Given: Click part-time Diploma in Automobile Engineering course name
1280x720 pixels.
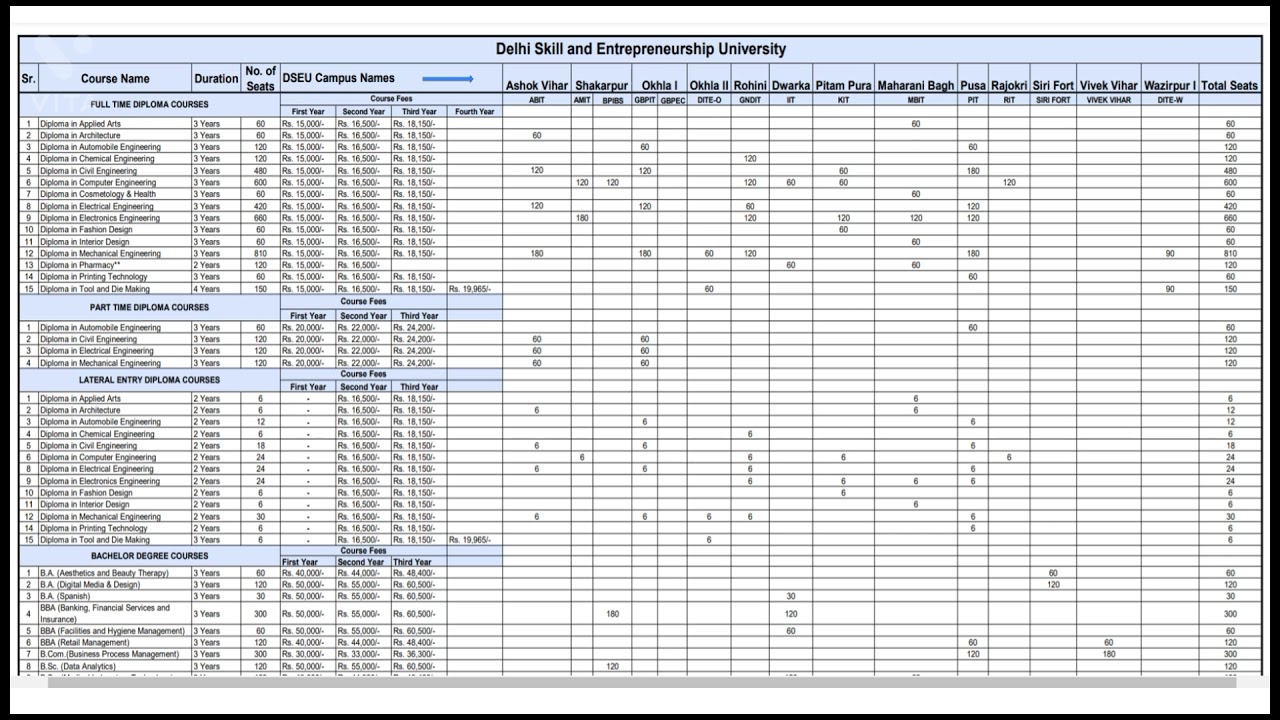Looking at the screenshot, I should pos(100,327).
